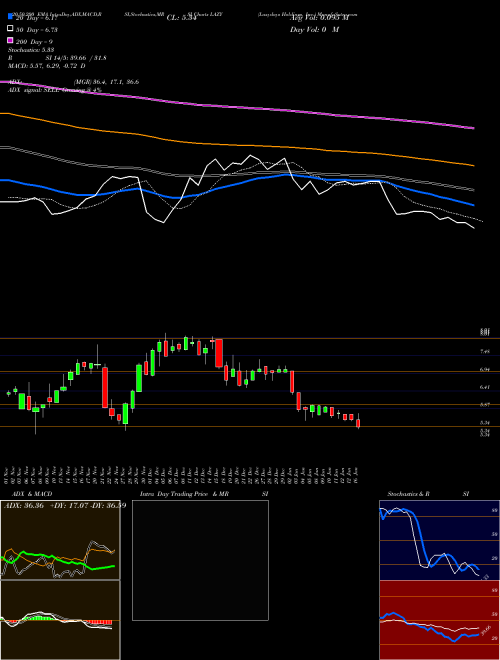The image size is (500, 660).
Task: Click the 5.87 price axis label
Action: point(485,405)
